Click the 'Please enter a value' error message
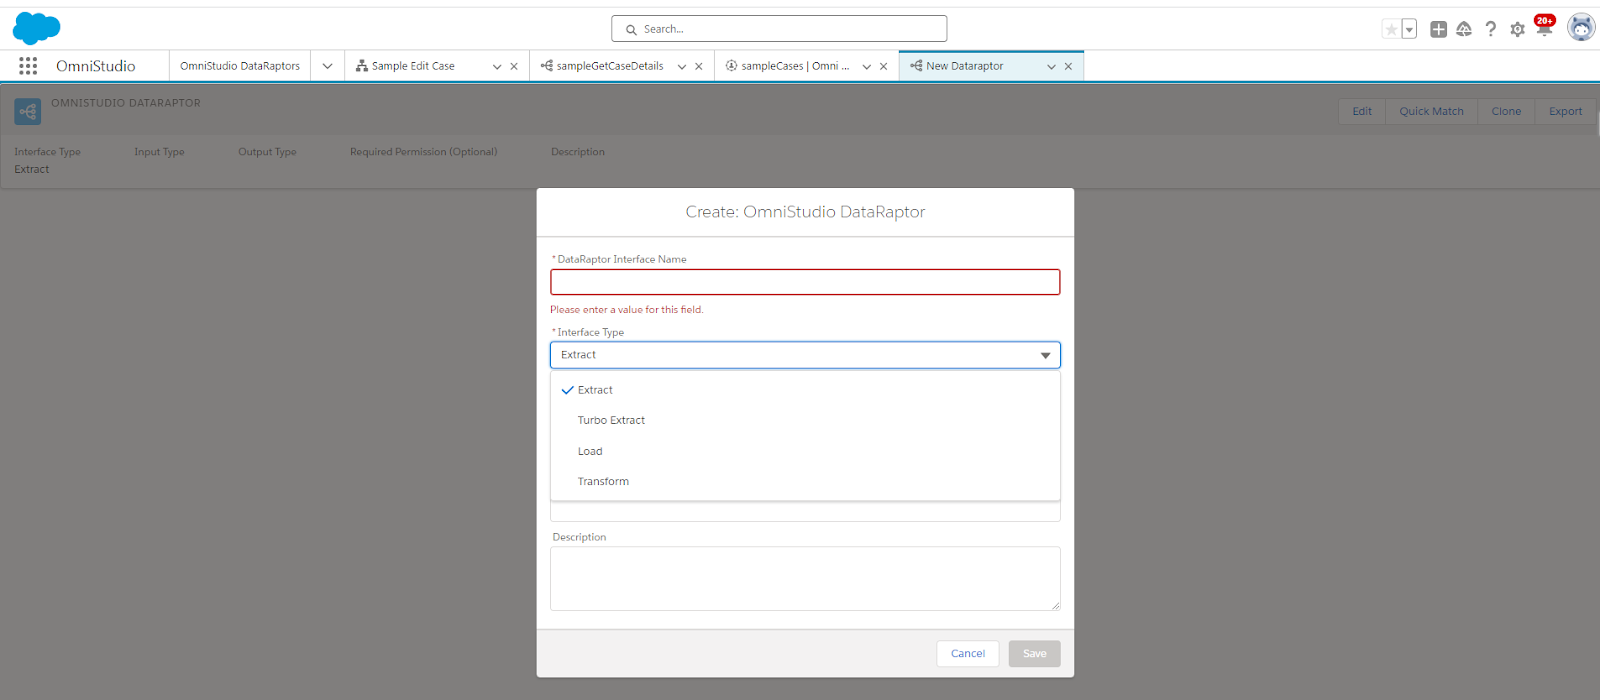This screenshot has height=700, width=1600. coord(627,310)
